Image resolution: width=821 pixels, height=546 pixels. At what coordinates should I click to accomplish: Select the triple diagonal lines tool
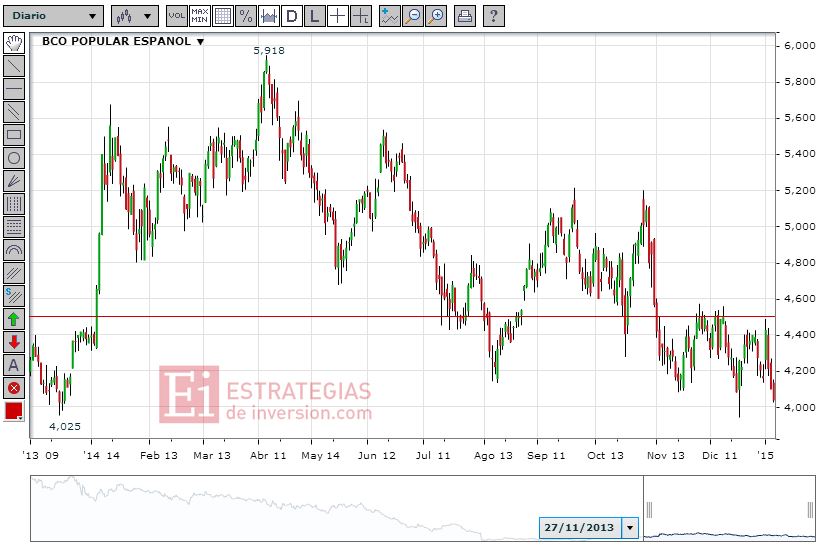coord(14,273)
